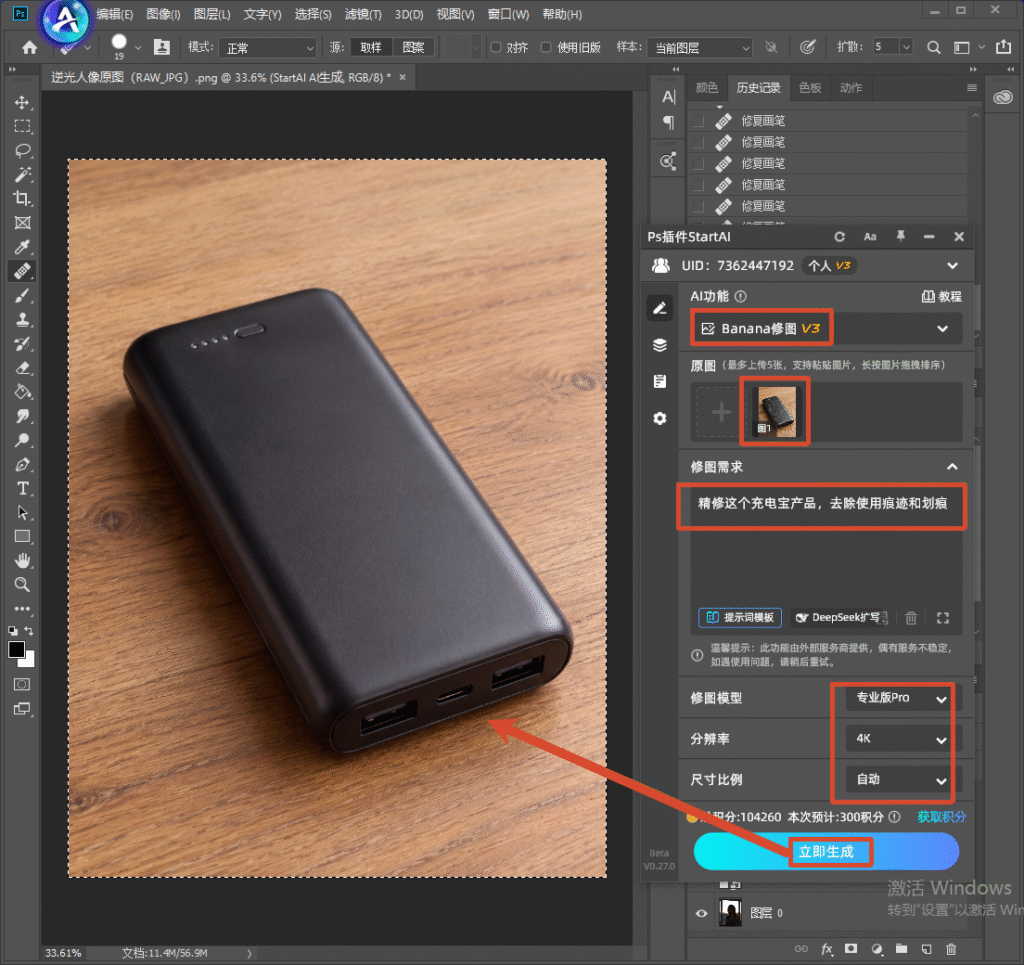This screenshot has width=1024, height=965.
Task: Select the Lasso tool
Action: click(x=22, y=151)
